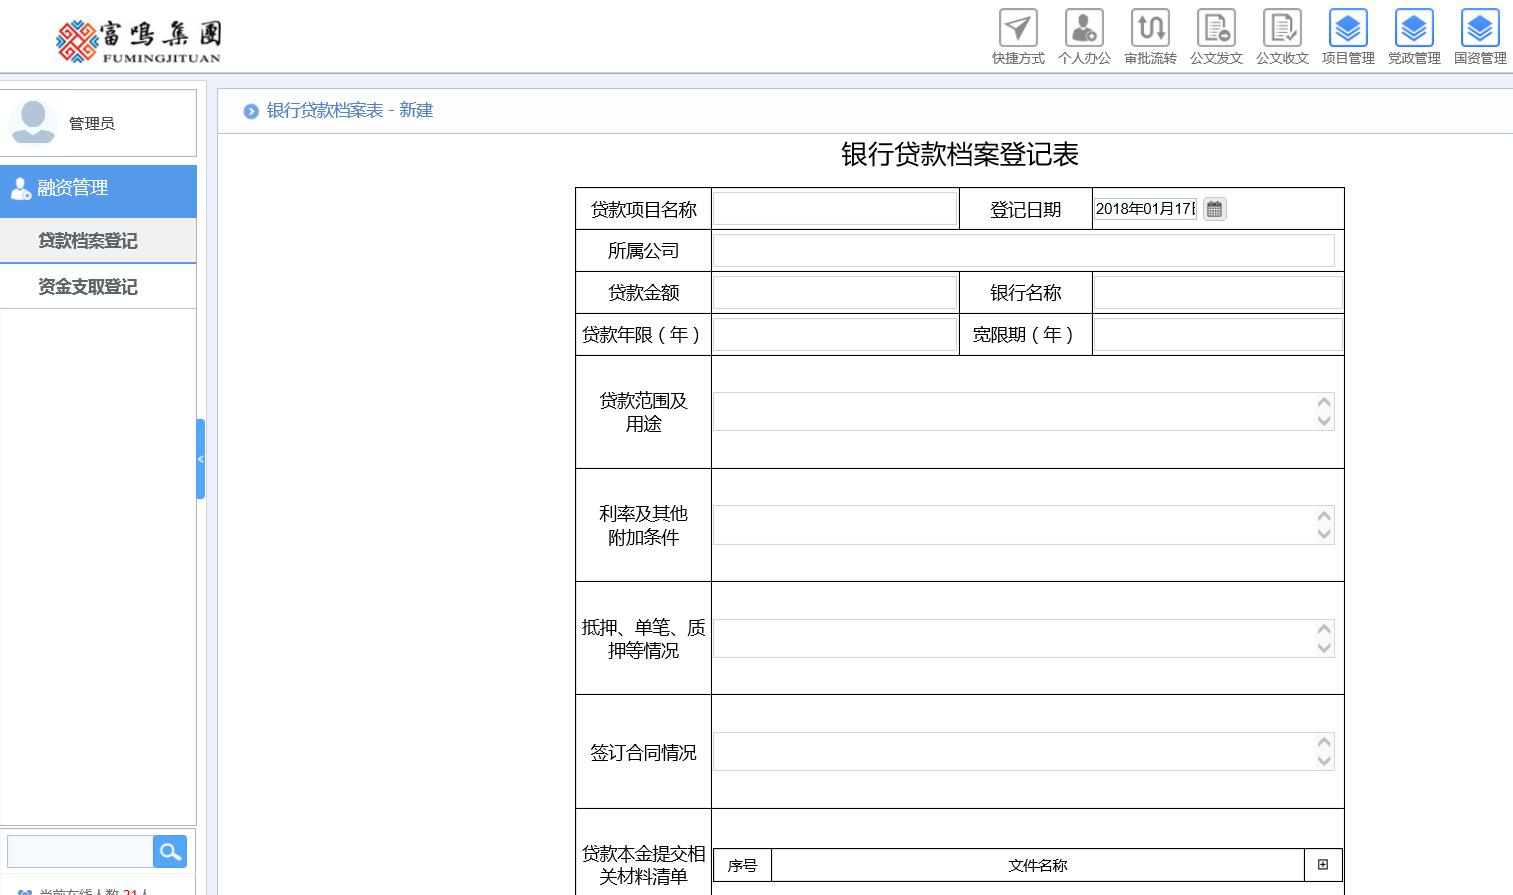Open the 个人办公 personal office icon
The height and width of the screenshot is (895, 1513).
1084,29
